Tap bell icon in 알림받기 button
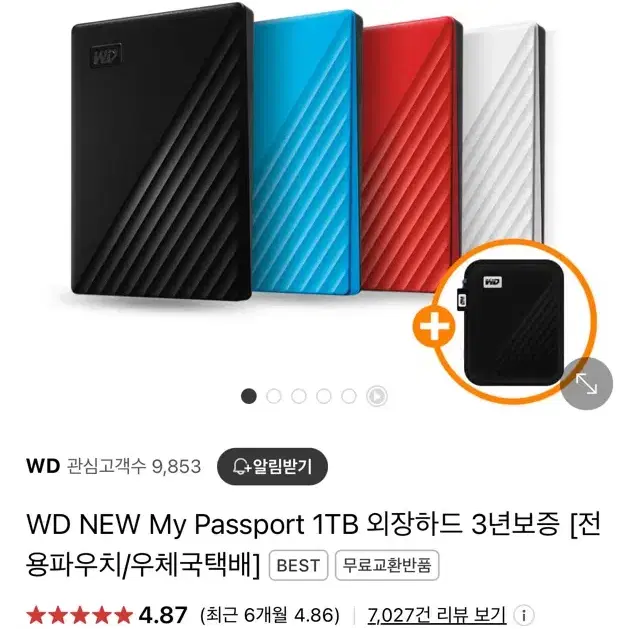 coord(241,466)
